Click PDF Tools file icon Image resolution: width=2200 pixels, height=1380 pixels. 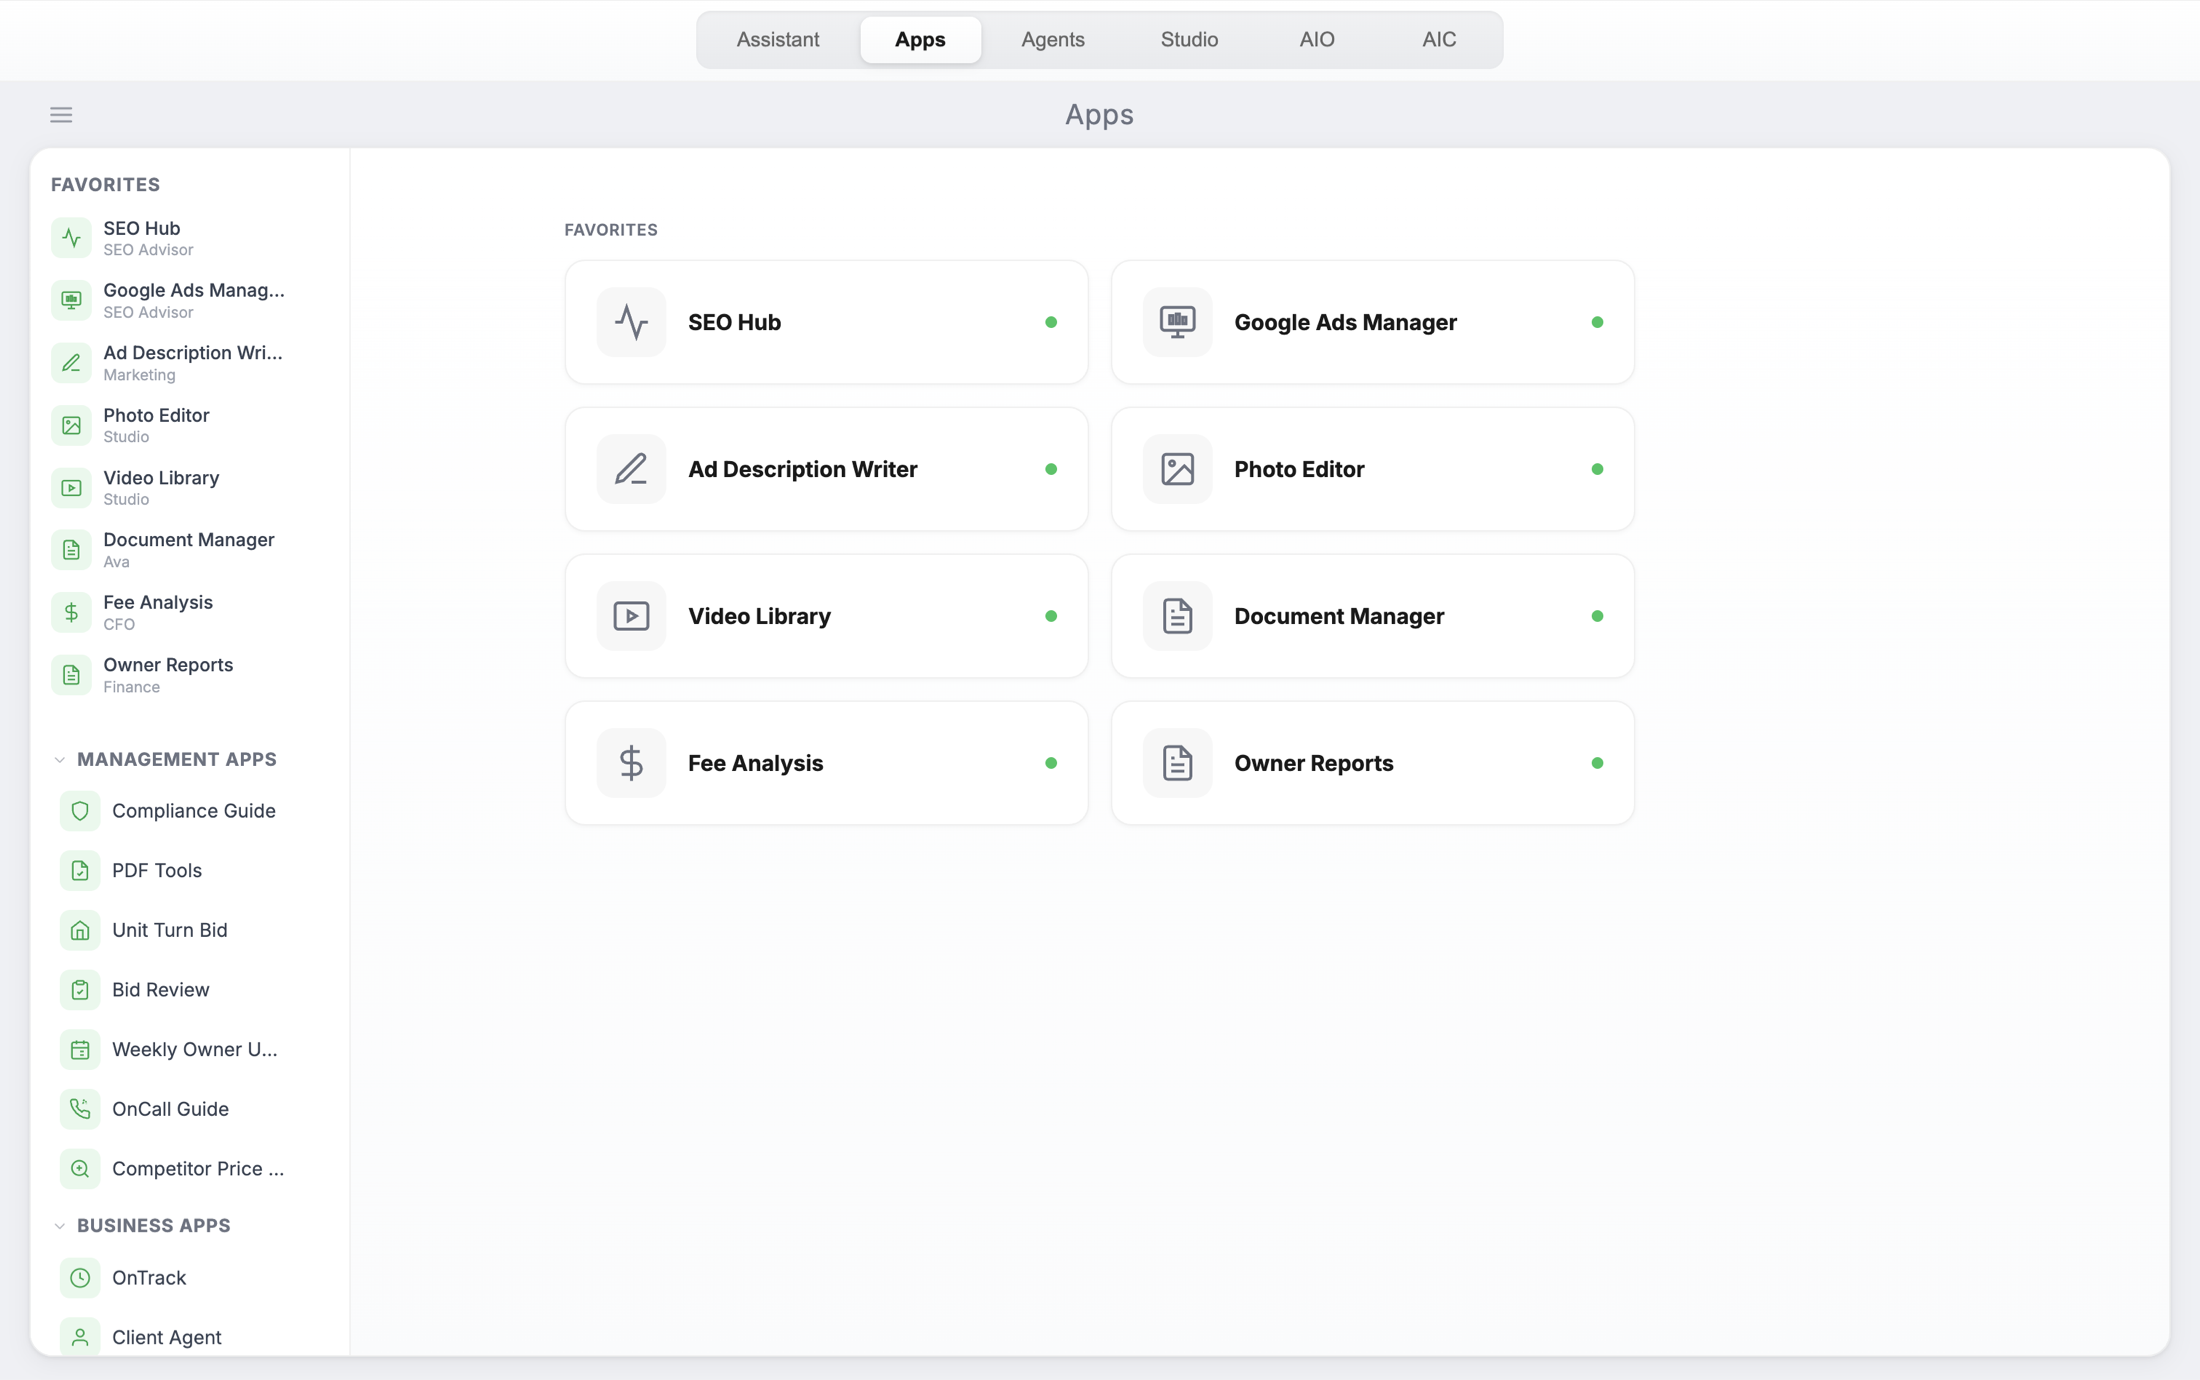80,870
